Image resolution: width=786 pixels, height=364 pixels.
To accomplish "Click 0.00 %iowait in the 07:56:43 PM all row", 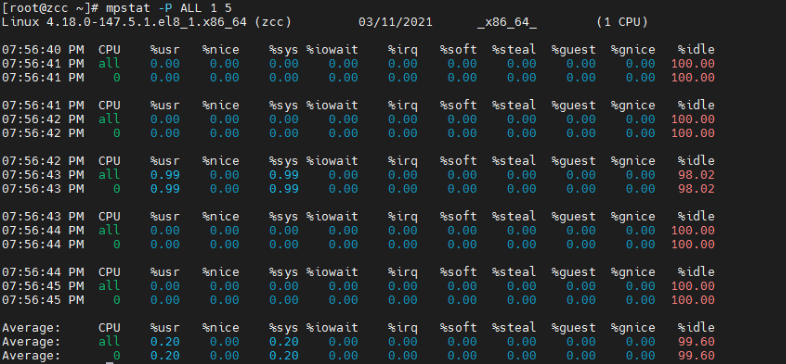I will click(x=343, y=175).
